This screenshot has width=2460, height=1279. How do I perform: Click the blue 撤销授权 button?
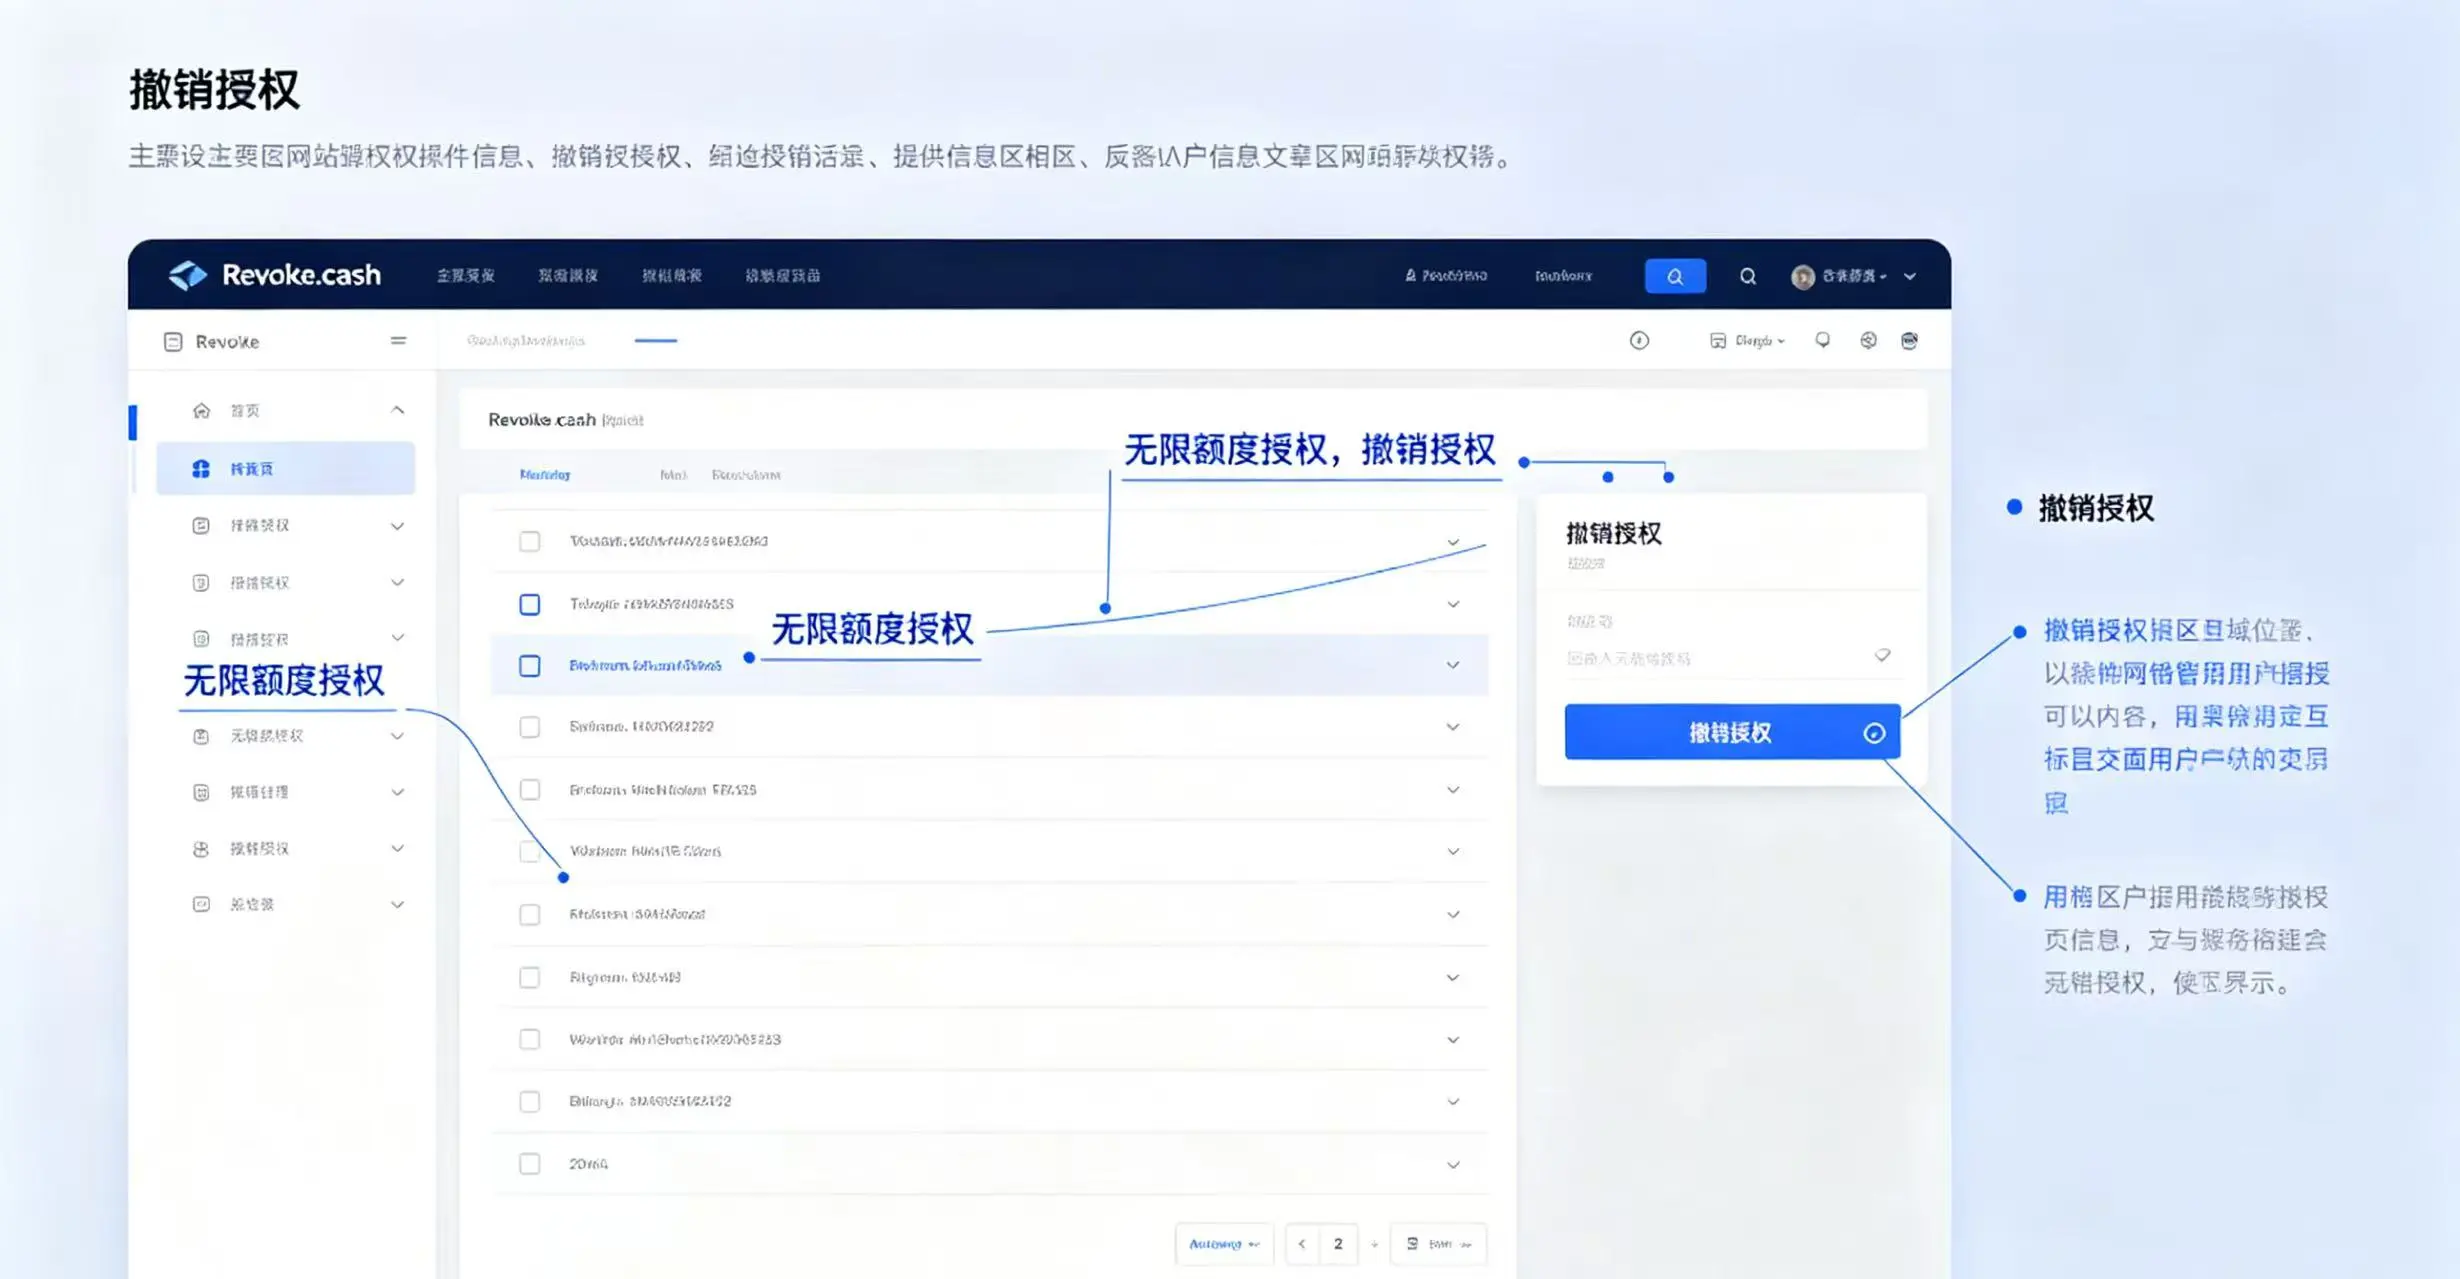click(1732, 732)
